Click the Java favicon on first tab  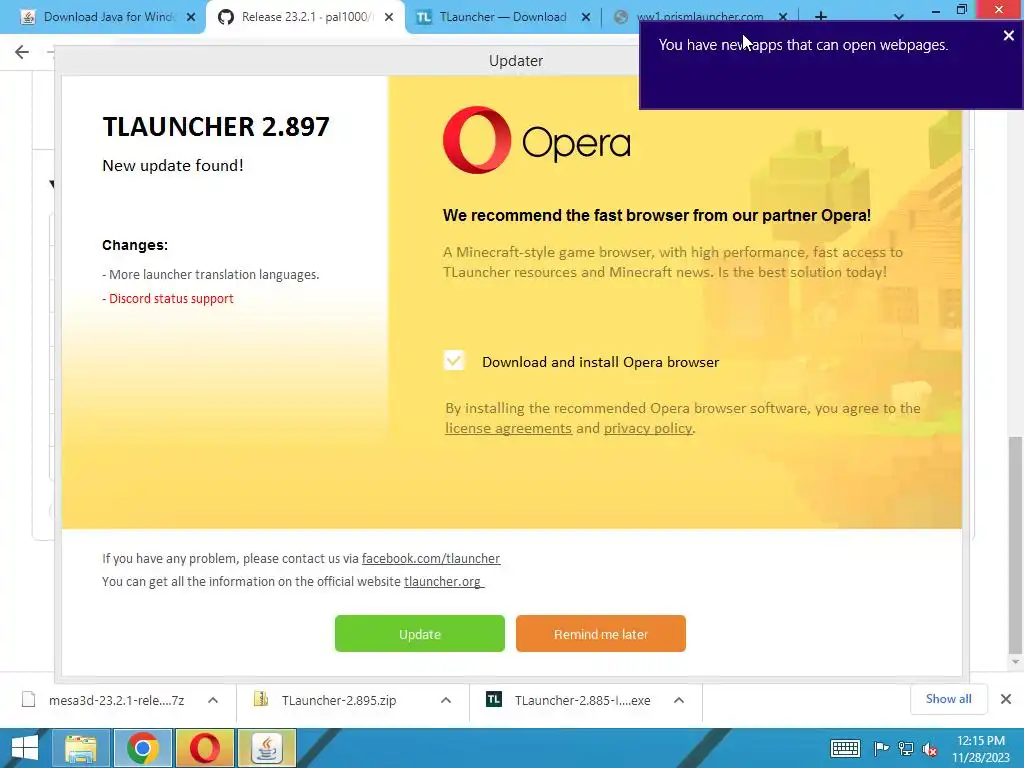click(x=28, y=17)
